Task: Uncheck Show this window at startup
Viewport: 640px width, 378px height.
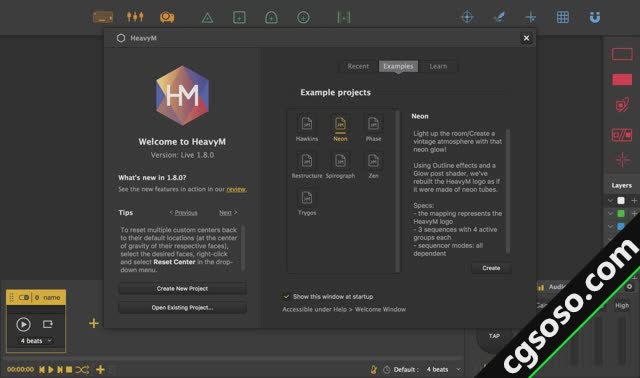Action: 286,296
